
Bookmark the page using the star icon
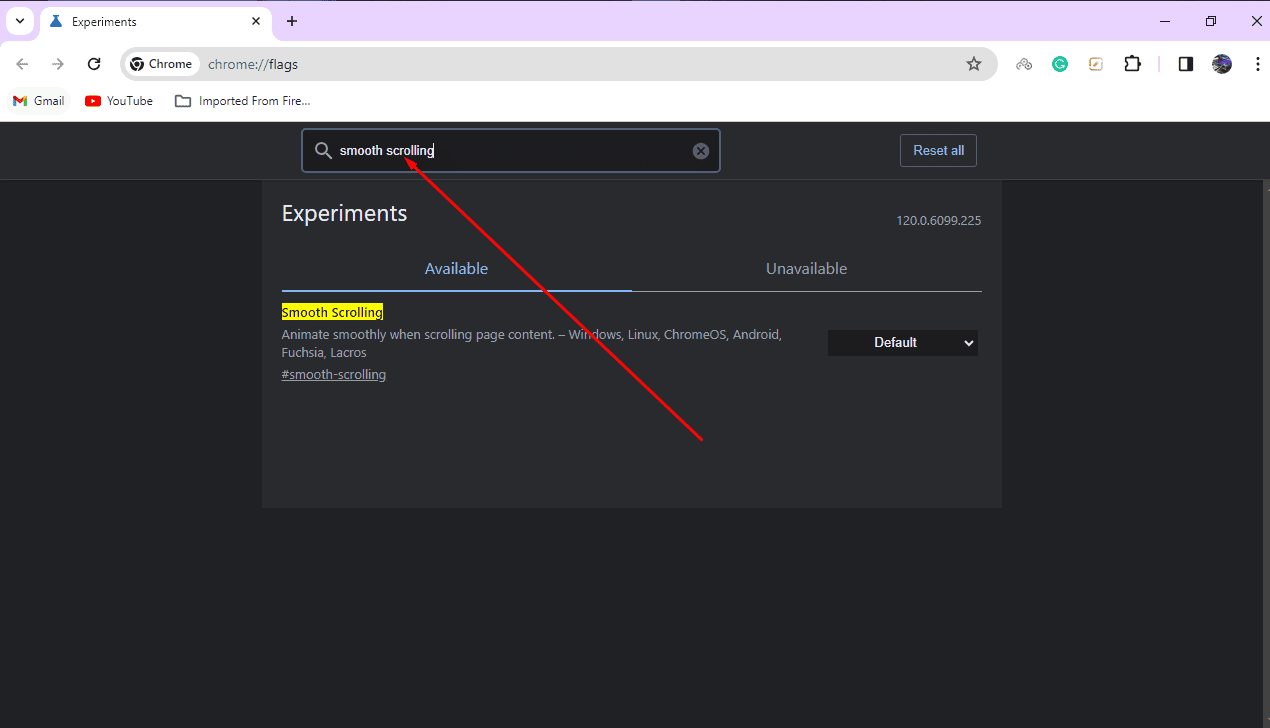coord(974,63)
